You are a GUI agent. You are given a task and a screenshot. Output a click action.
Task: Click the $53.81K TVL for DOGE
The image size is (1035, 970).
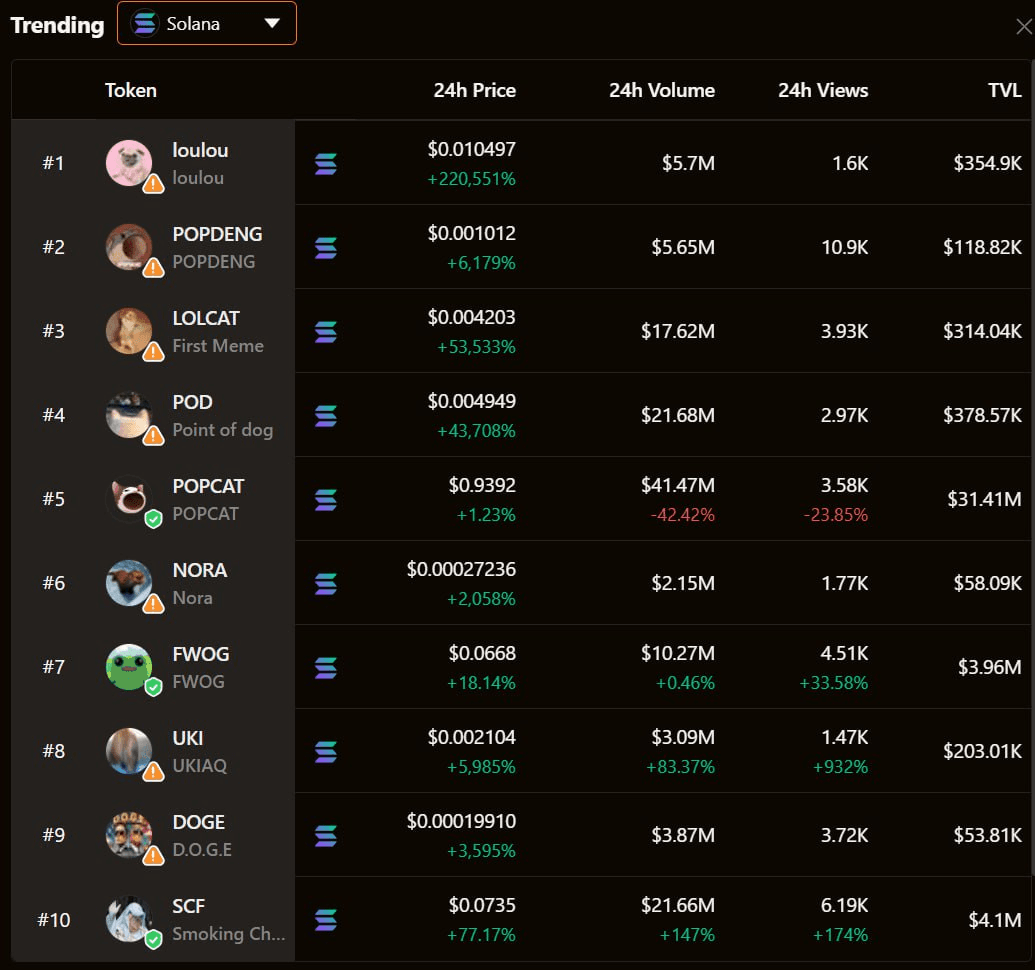[x=987, y=835]
